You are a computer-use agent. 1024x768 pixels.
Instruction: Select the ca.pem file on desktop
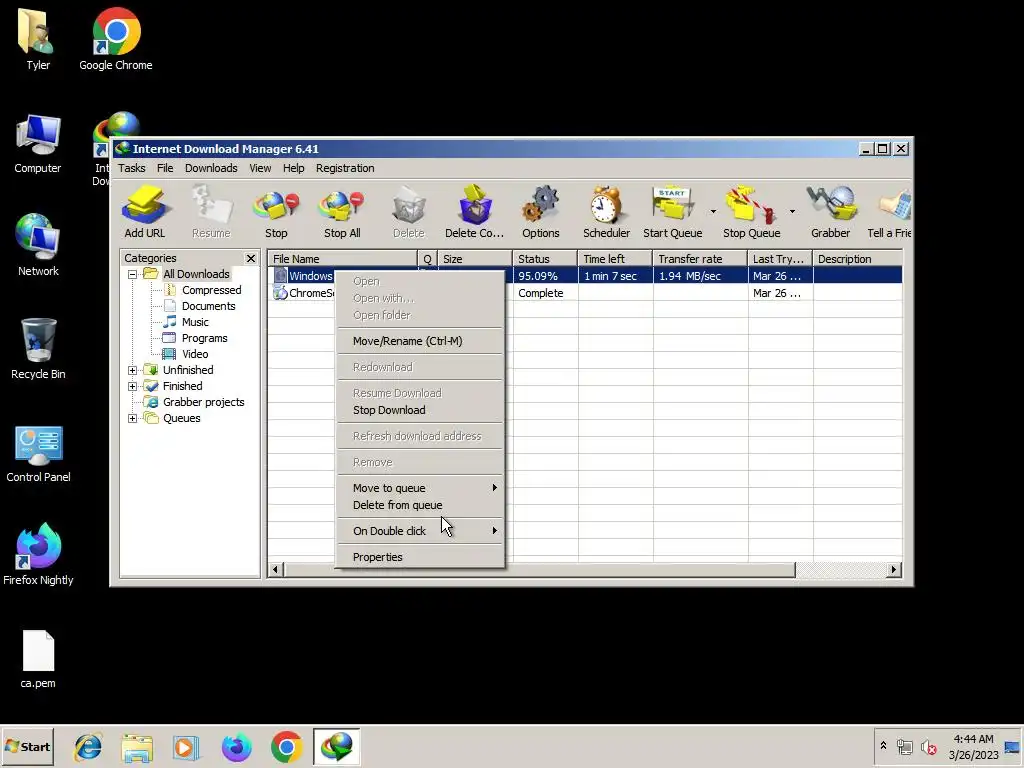[x=38, y=660]
